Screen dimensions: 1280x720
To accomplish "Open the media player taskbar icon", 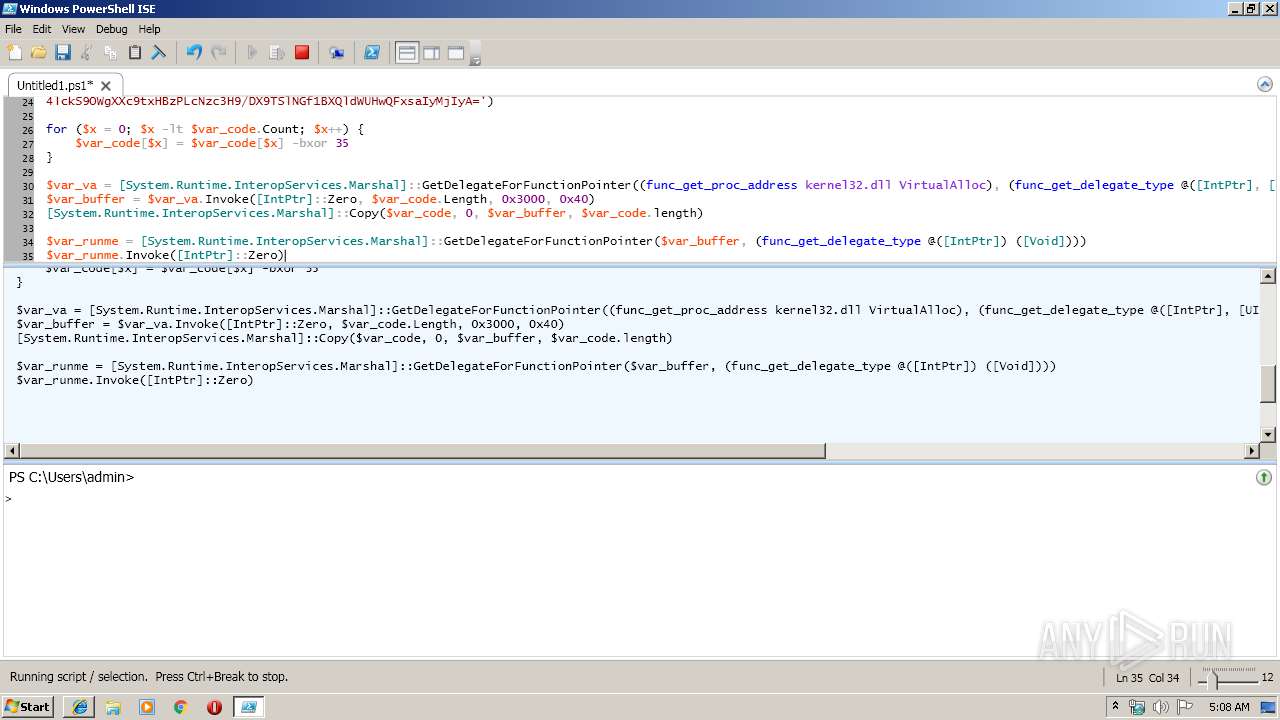I will pos(147,707).
